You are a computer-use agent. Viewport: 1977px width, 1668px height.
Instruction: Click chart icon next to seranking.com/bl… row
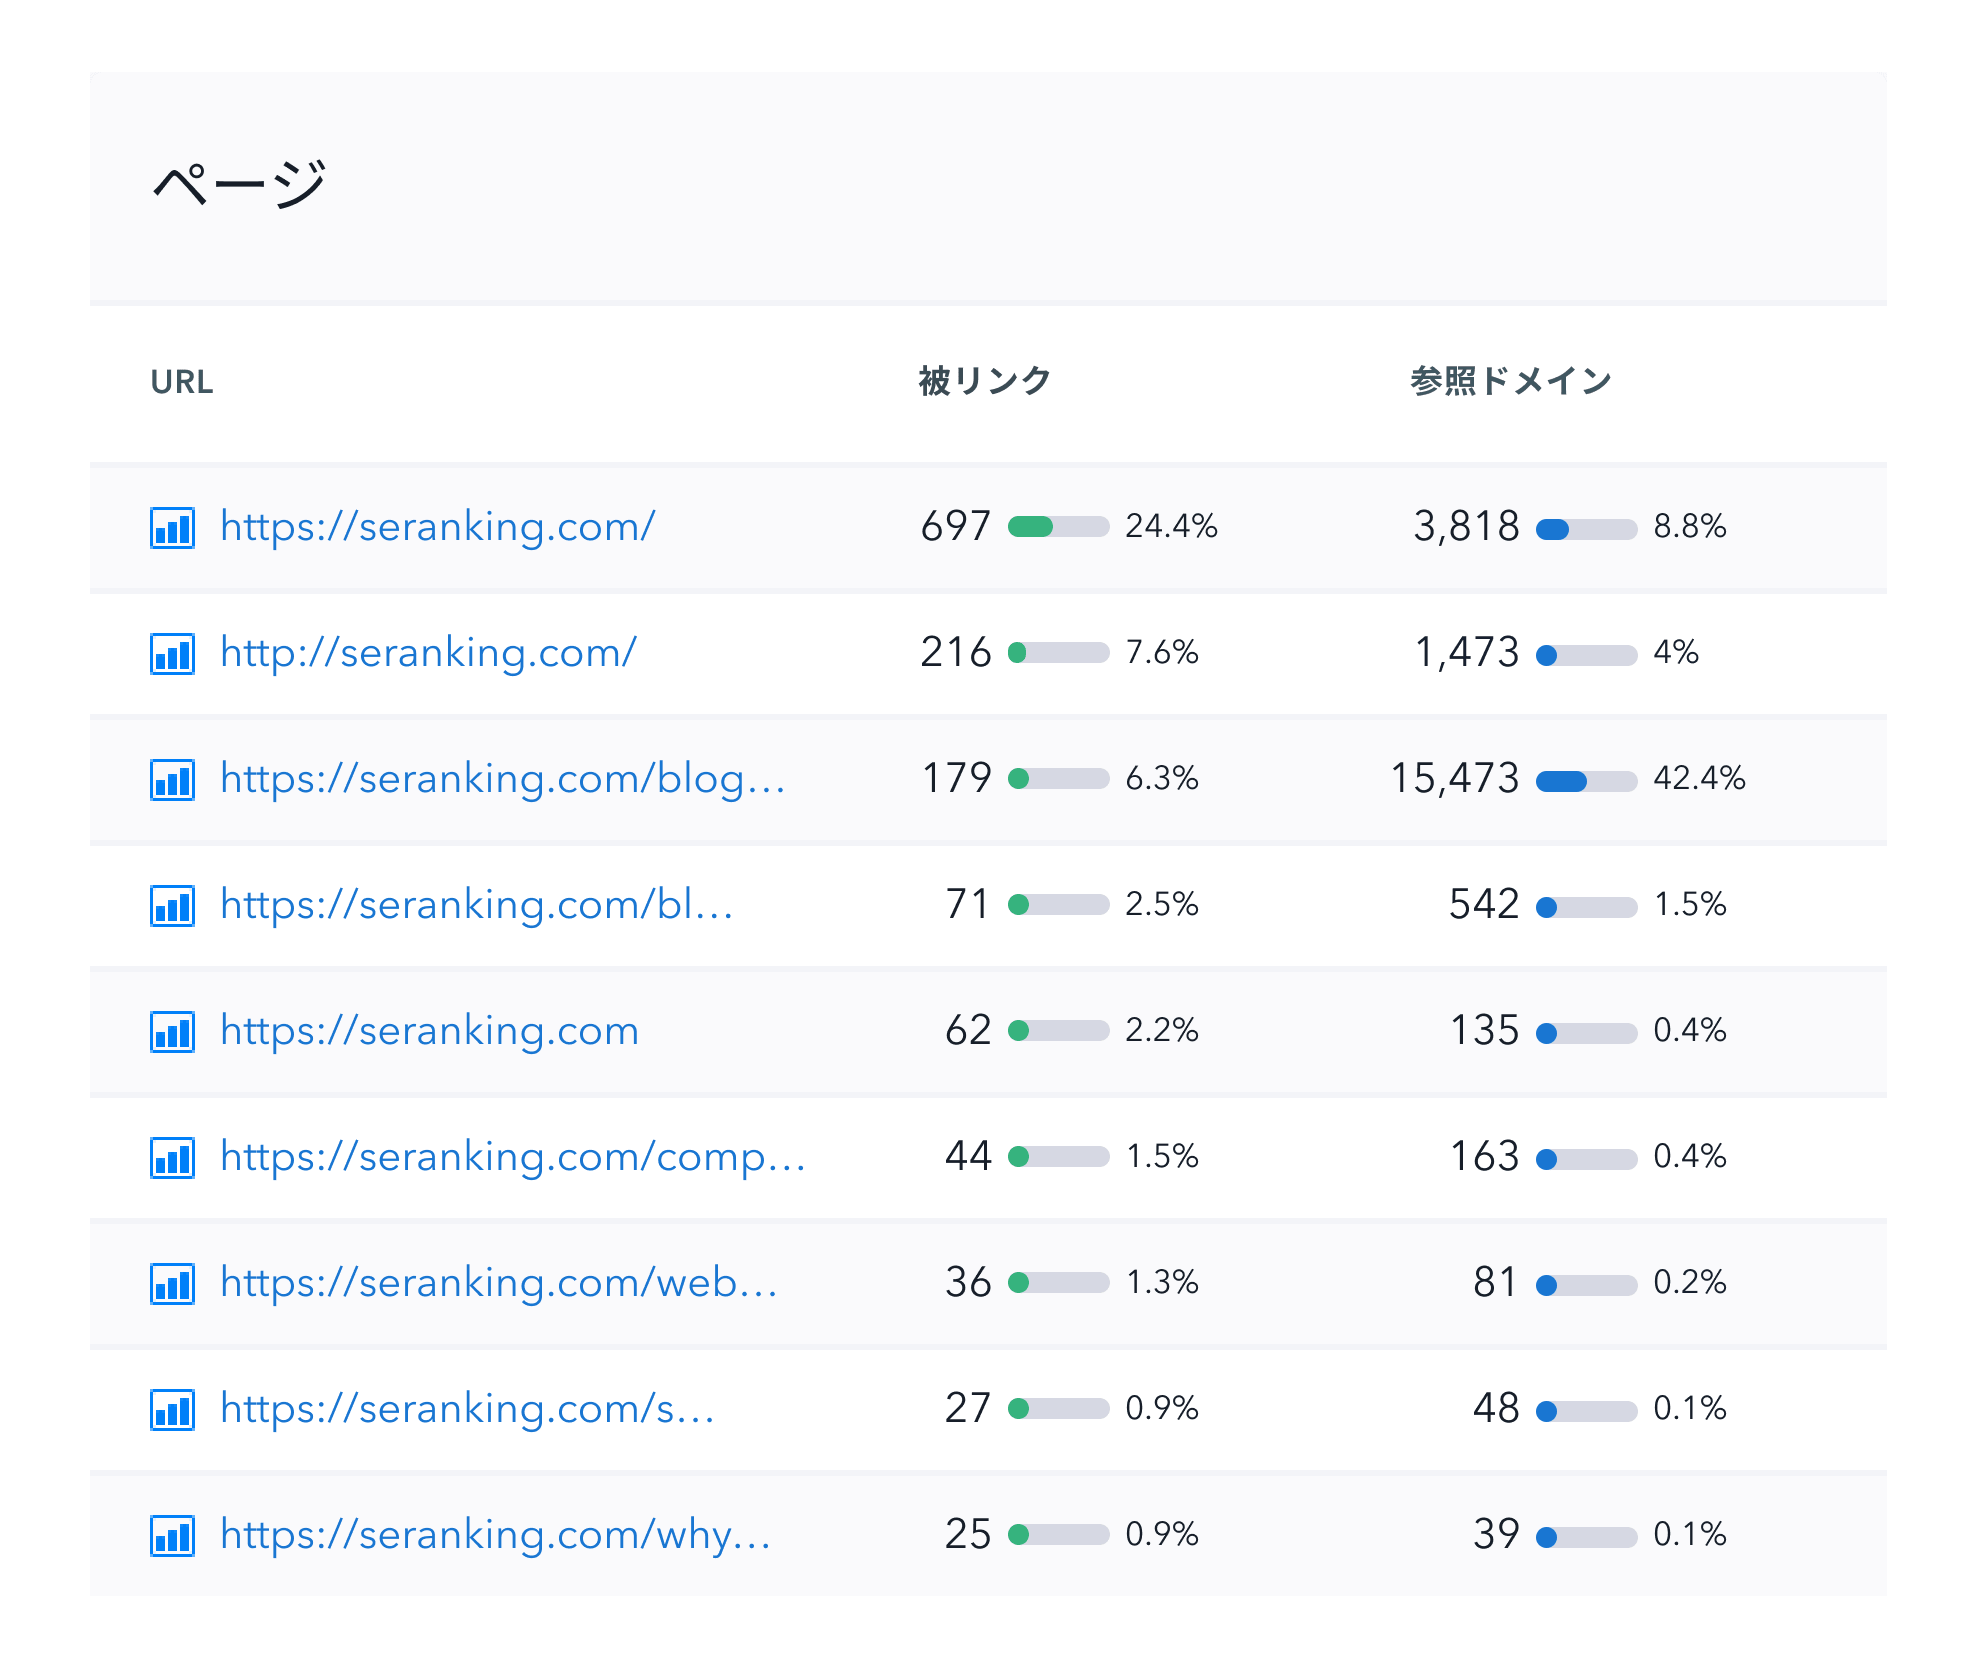click(172, 906)
